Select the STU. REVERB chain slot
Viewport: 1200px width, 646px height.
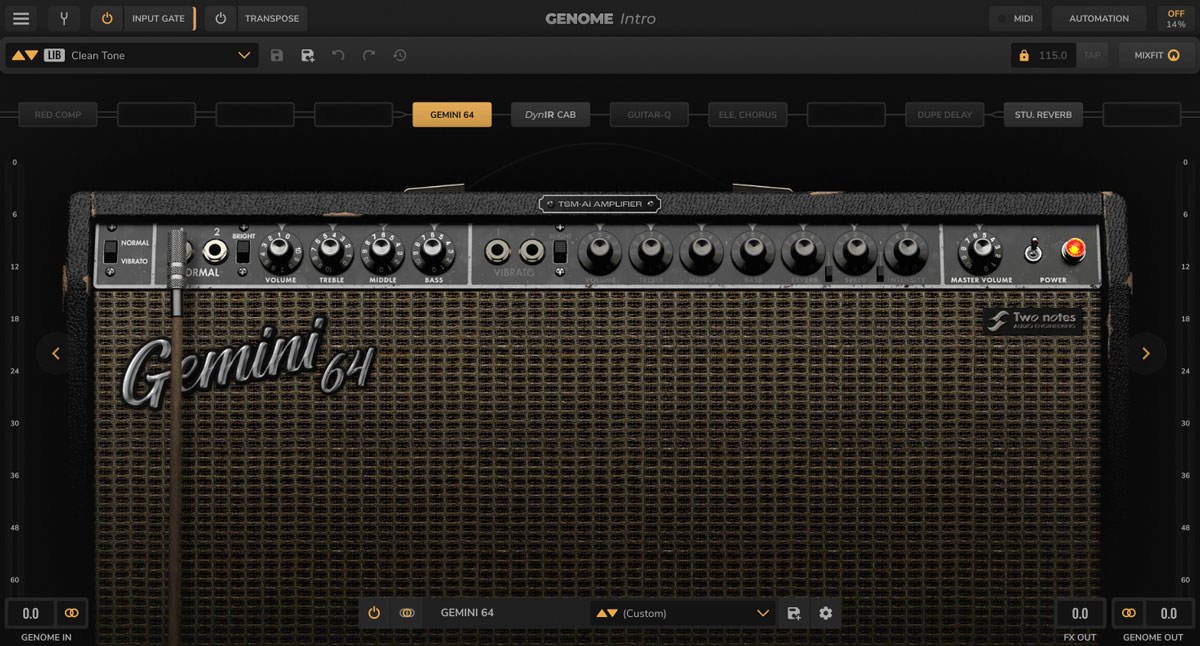click(1043, 115)
